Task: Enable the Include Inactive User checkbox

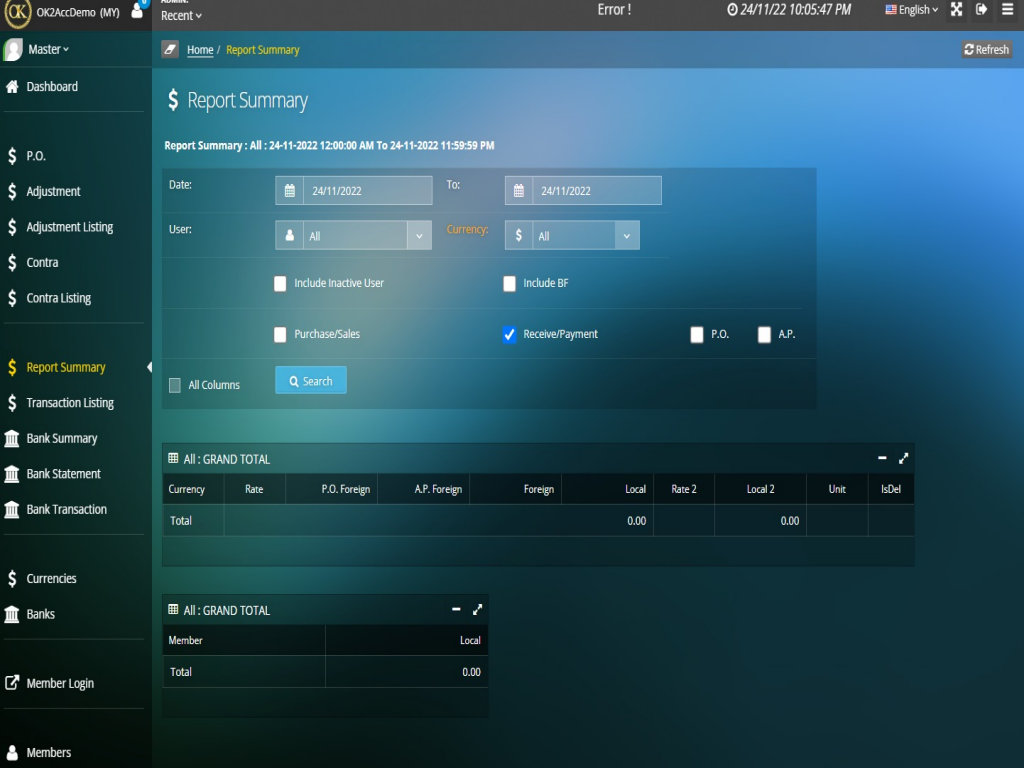Action: (x=280, y=284)
